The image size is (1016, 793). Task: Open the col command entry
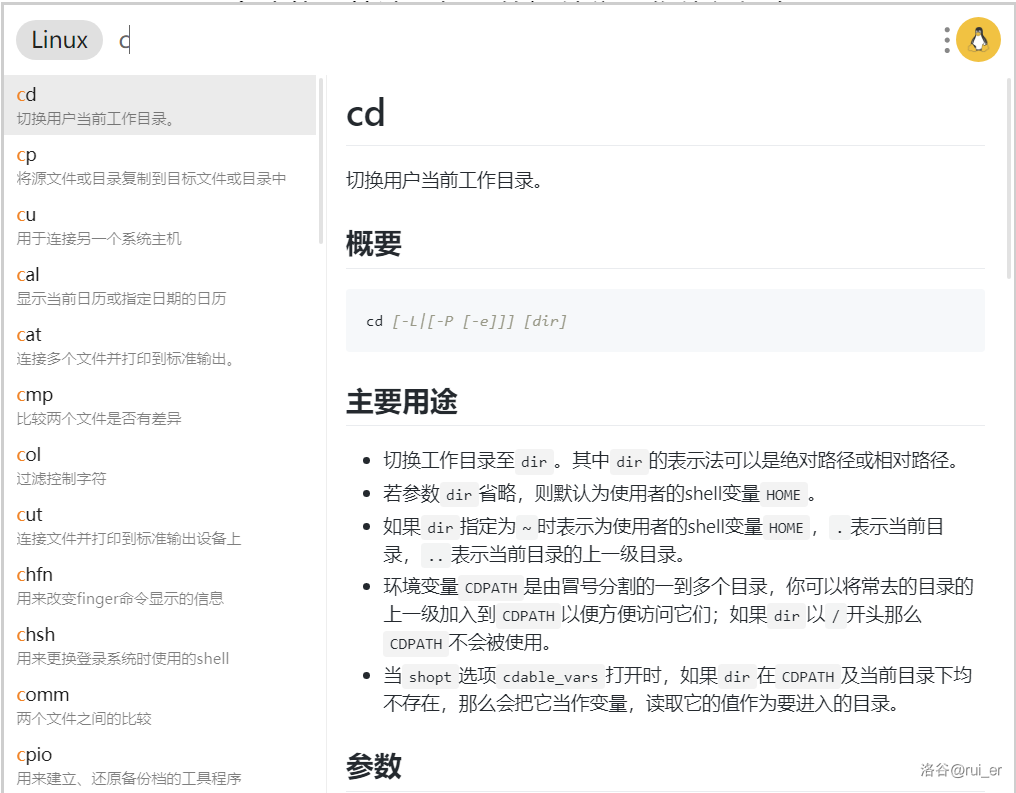[x=160, y=465]
